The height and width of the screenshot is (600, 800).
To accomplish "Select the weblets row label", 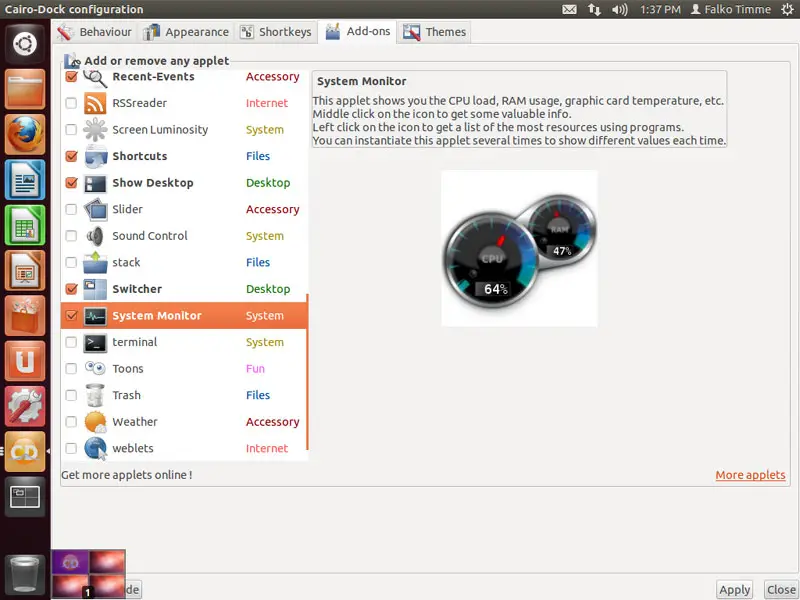I will coord(133,448).
